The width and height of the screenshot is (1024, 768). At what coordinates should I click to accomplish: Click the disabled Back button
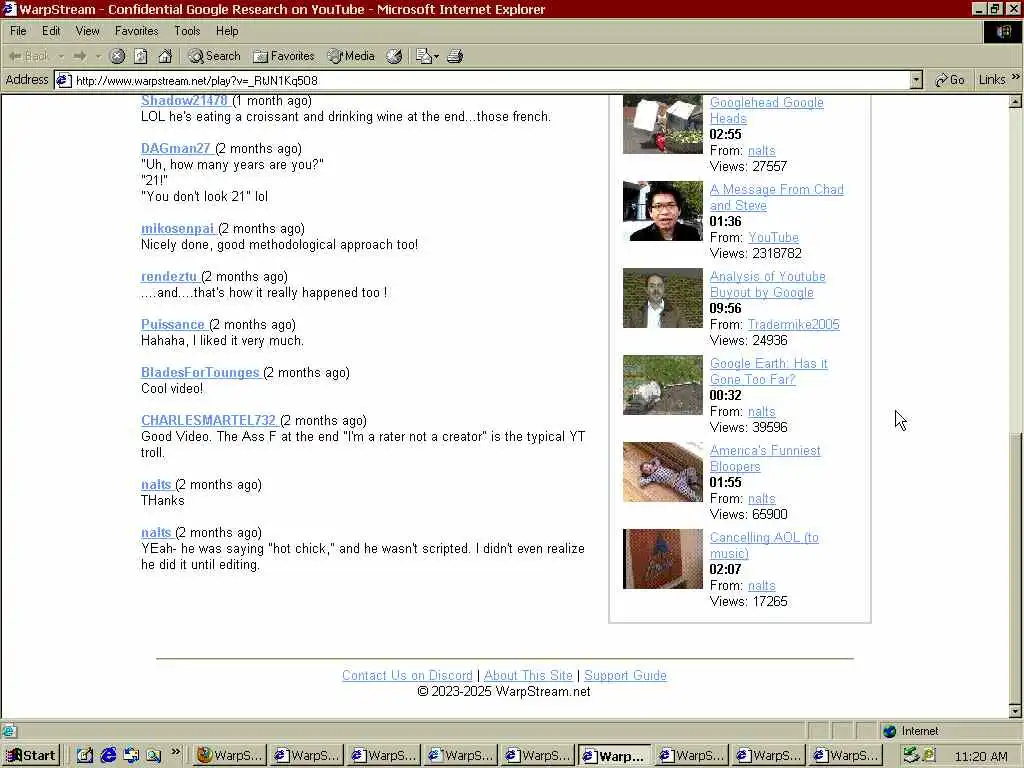(29, 56)
